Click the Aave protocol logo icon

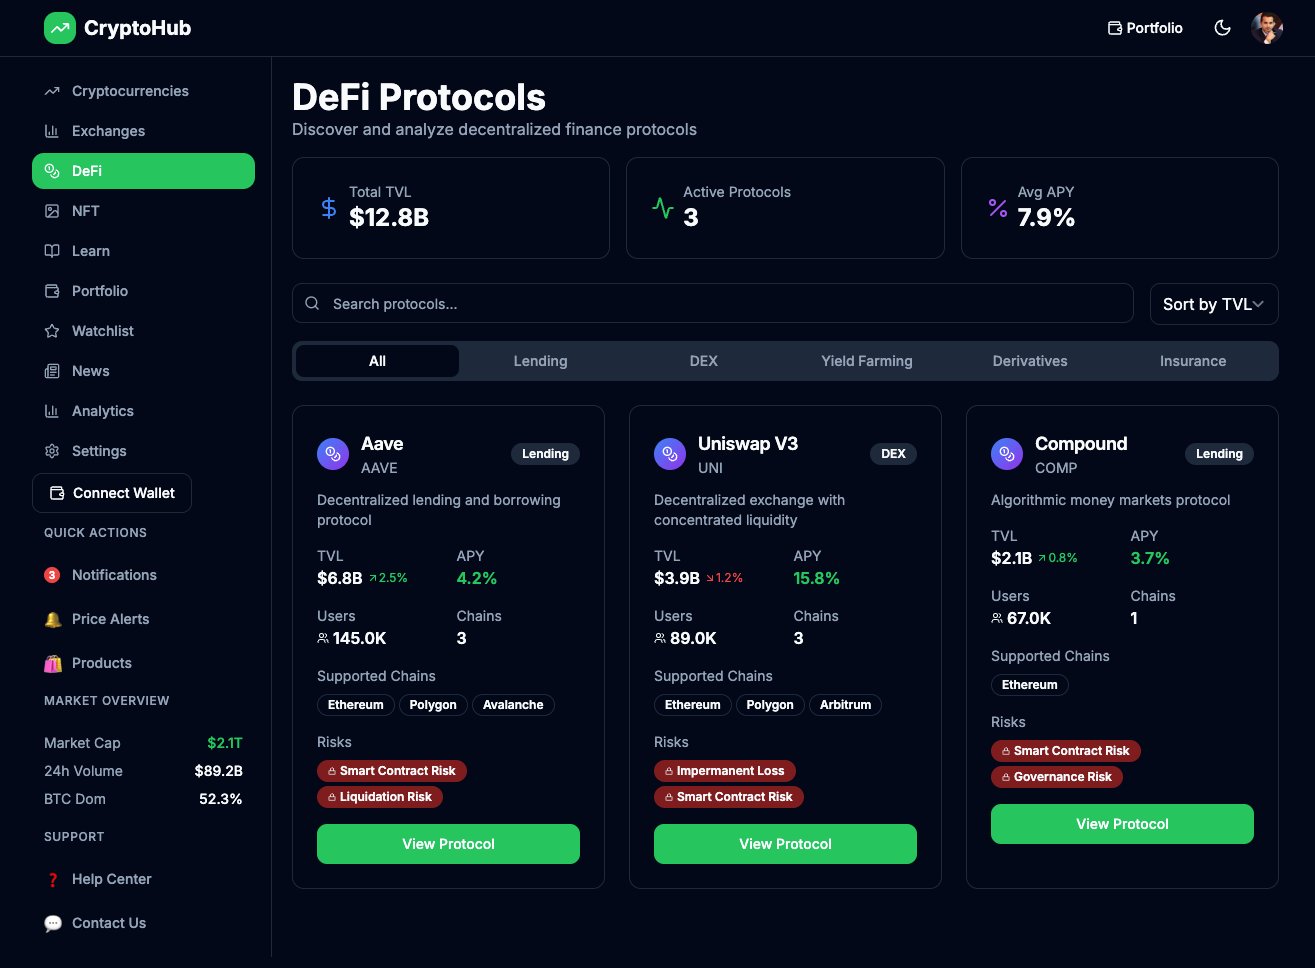[333, 454]
